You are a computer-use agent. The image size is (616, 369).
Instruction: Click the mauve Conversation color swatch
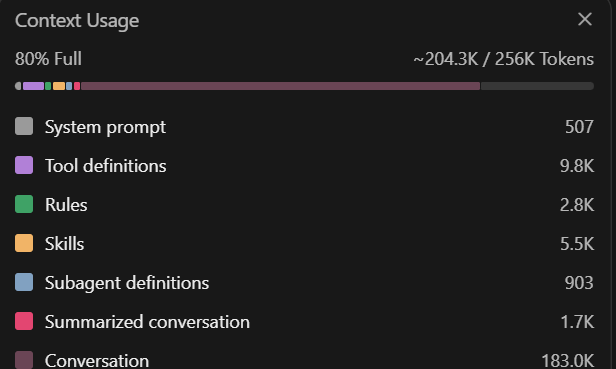24,360
